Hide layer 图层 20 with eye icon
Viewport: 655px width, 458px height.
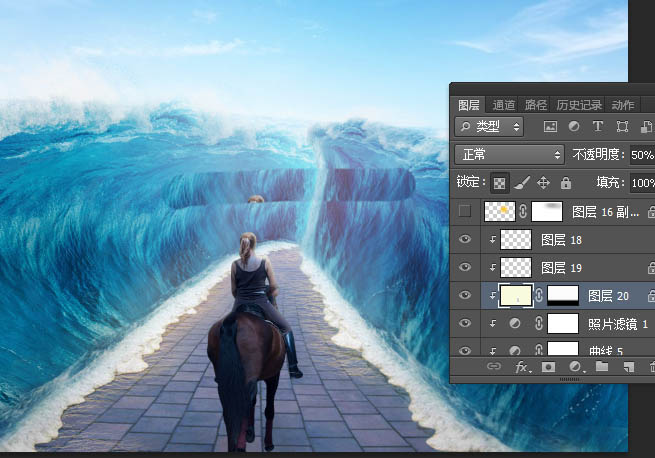tap(465, 295)
